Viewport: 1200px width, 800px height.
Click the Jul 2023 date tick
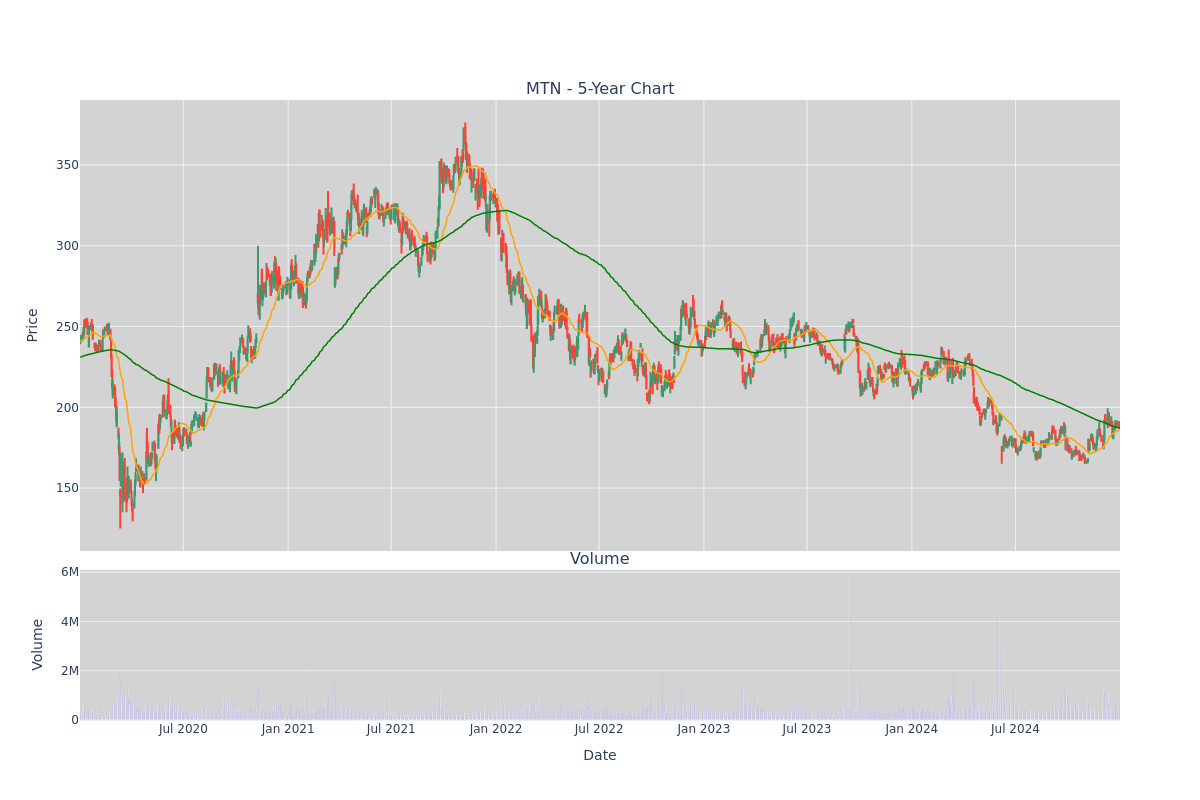[x=807, y=729]
